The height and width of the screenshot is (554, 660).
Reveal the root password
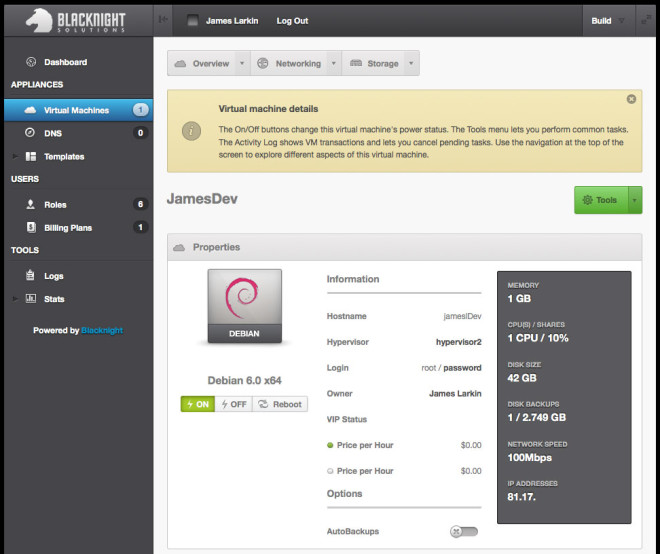tap(462, 368)
